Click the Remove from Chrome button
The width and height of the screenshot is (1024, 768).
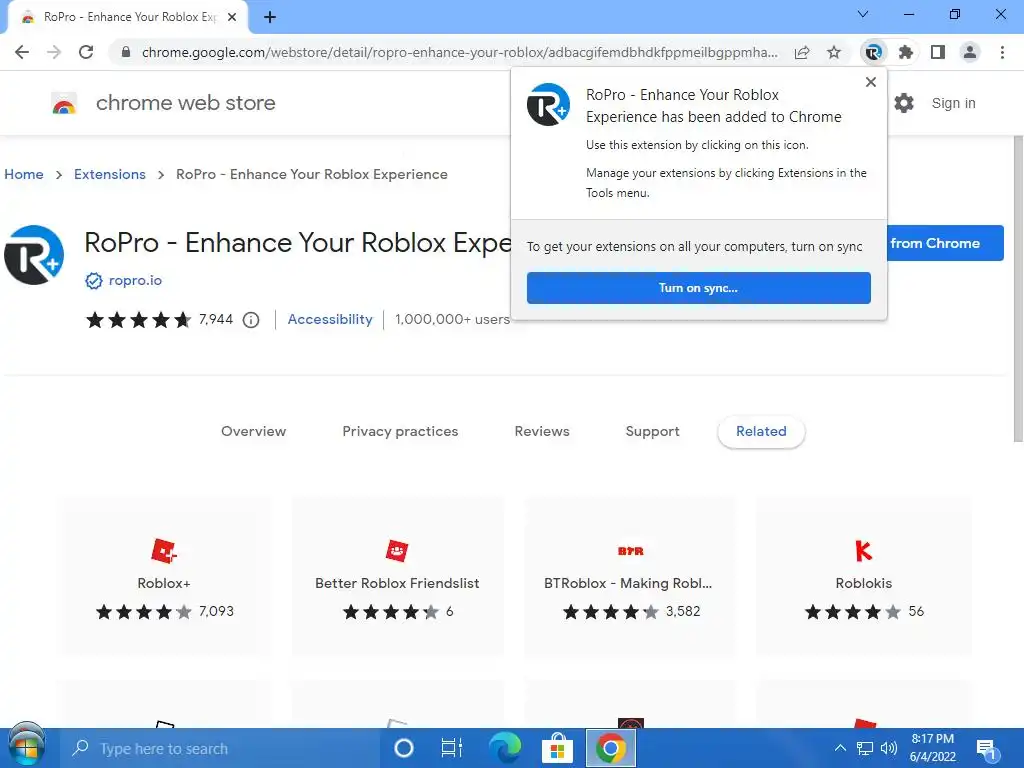tap(944, 243)
